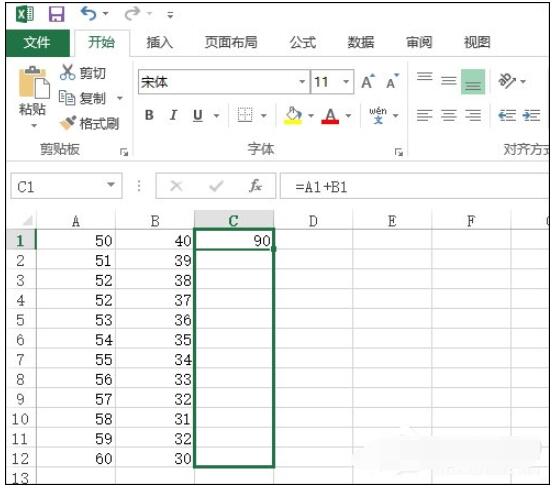Screen dimensions: 553x488
Task: Toggle underline formatting (U)
Action: tap(198, 115)
